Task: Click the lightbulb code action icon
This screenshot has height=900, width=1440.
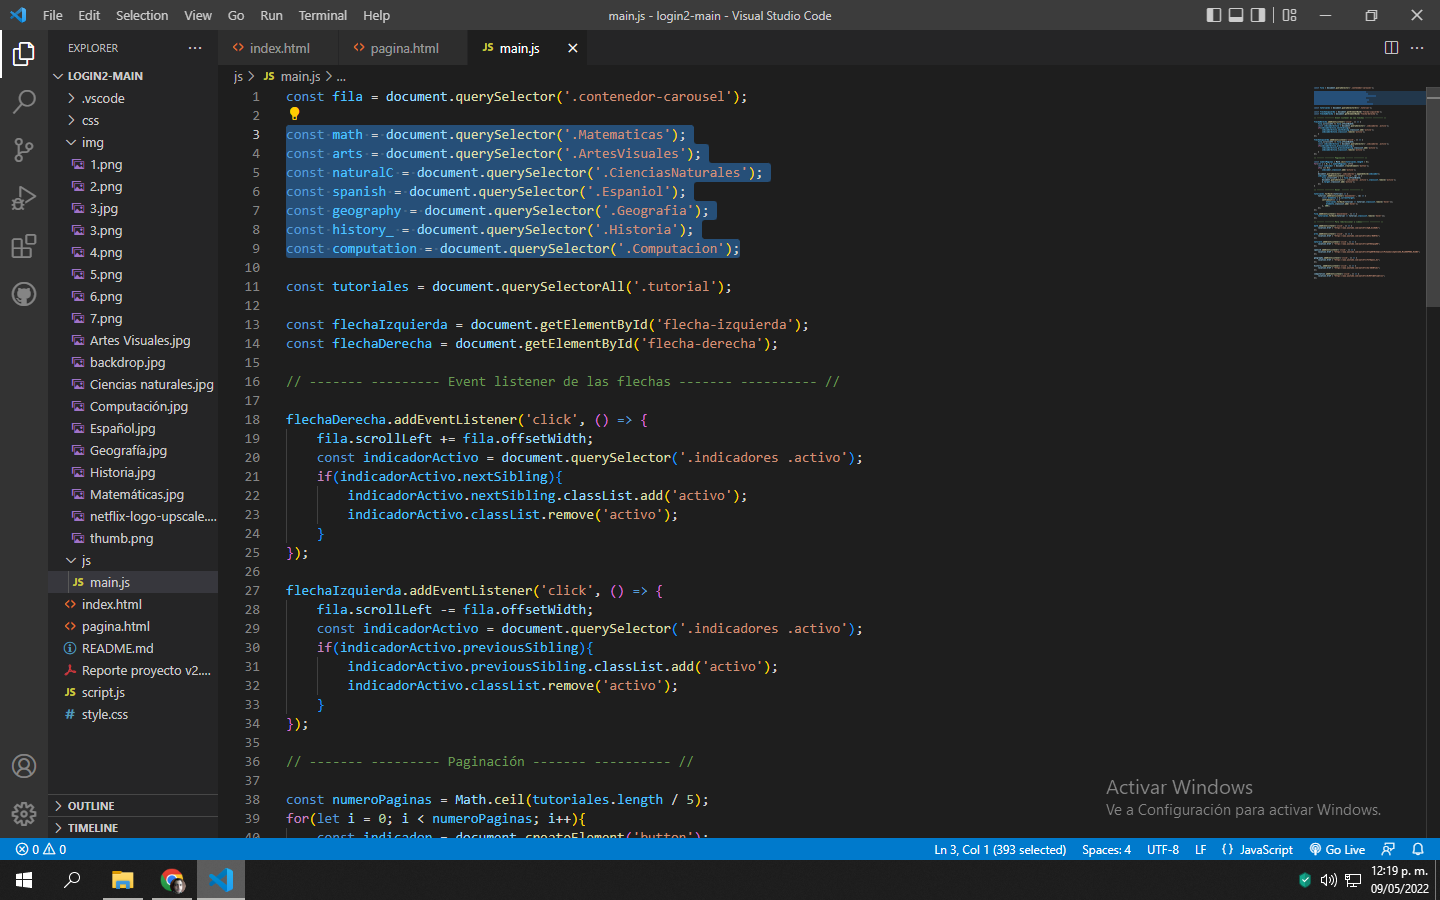Action: pyautogui.click(x=294, y=114)
